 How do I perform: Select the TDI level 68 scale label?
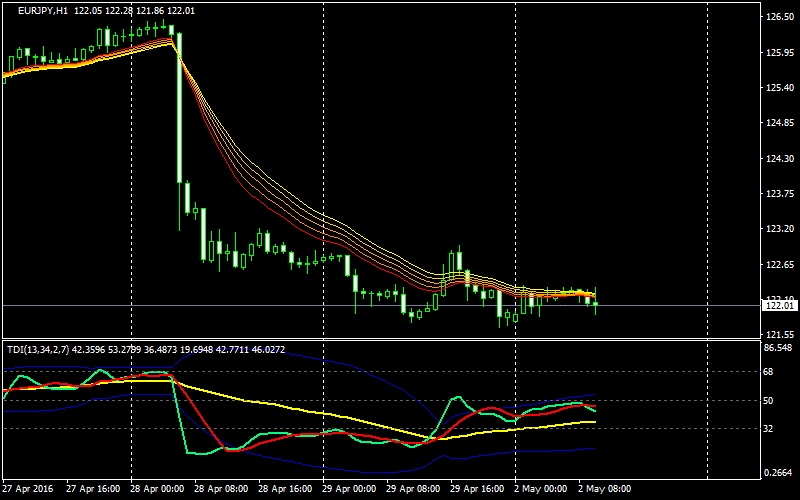coord(770,372)
